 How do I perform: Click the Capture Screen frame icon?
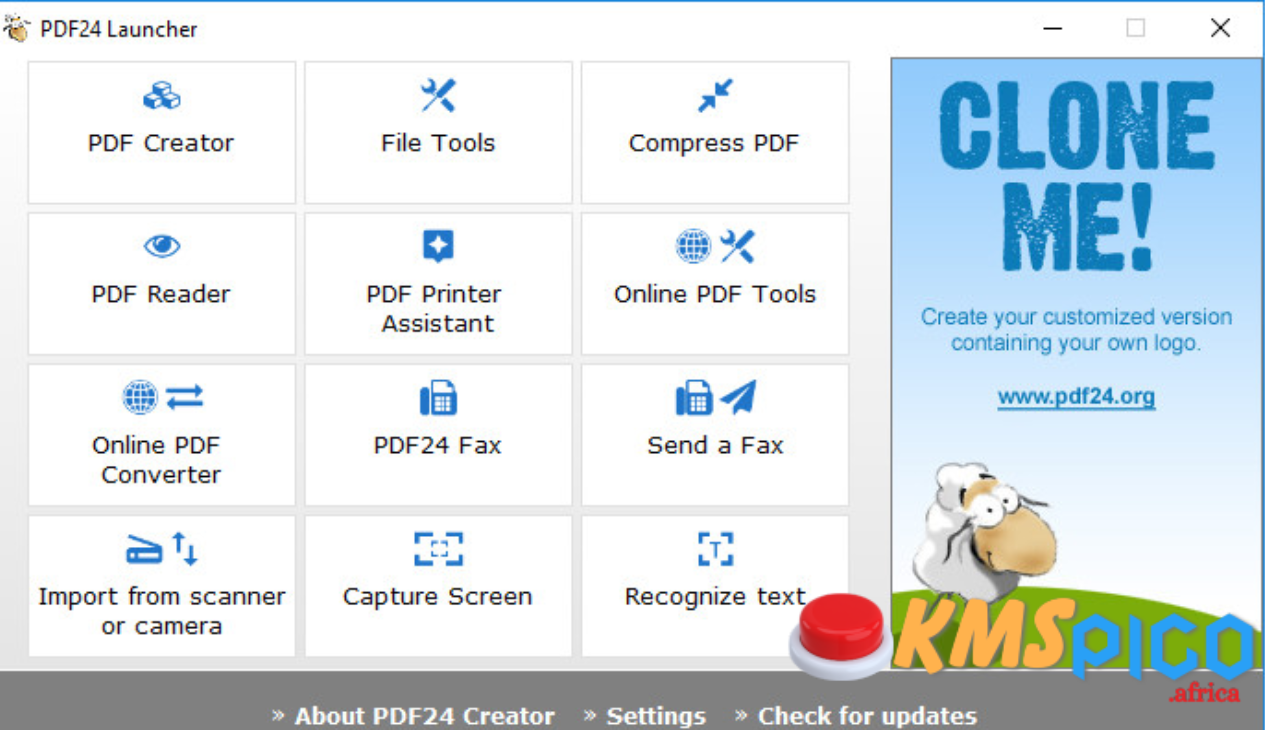pyautogui.click(x=438, y=548)
